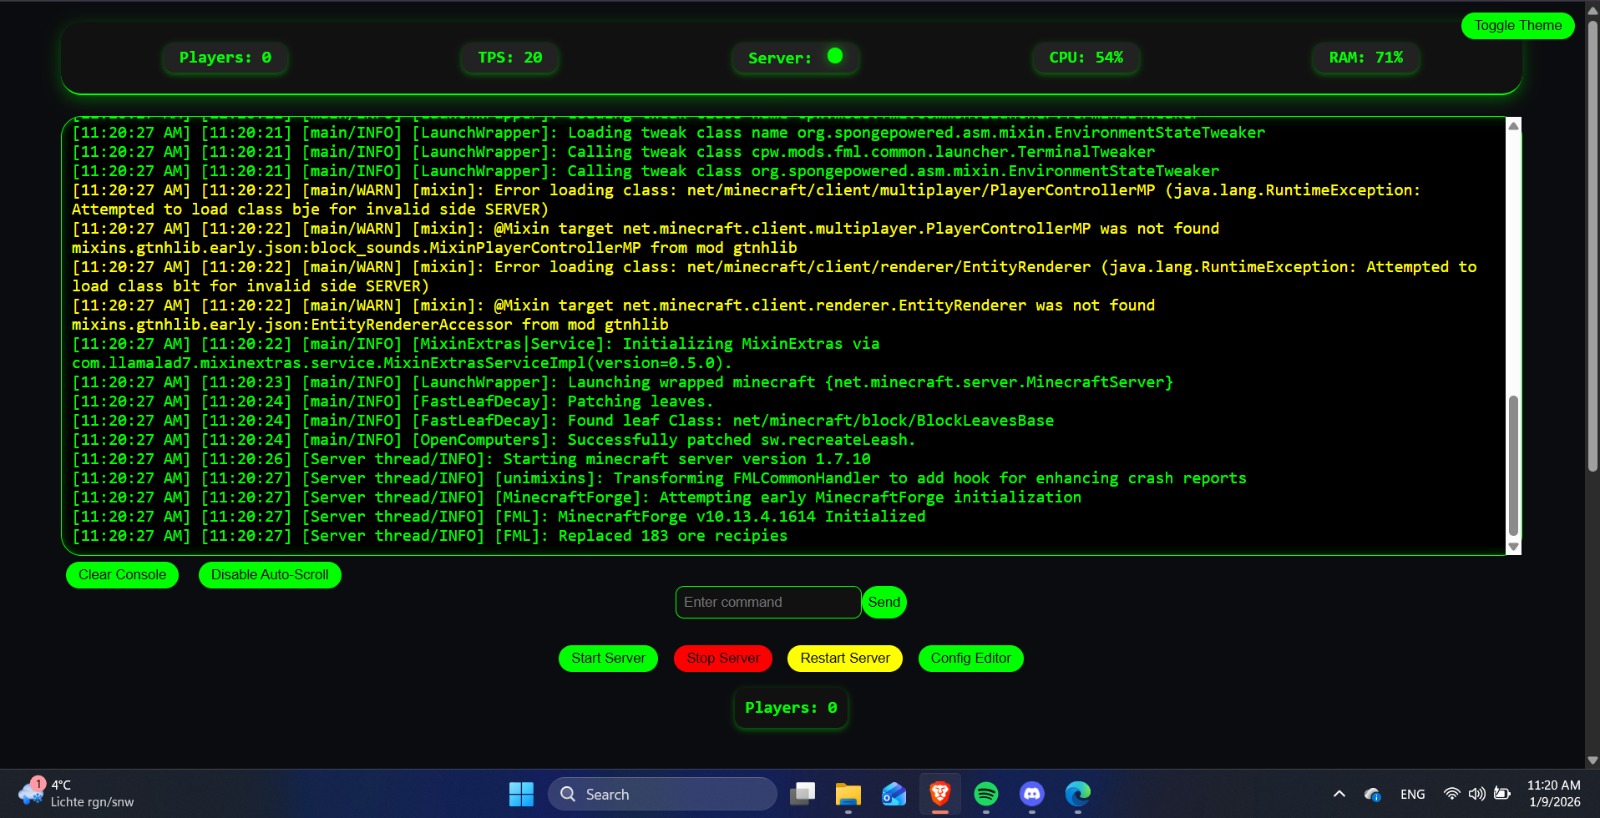Screen dimensions: 1600x818
Task: Open Microsoft Edge from the taskbar
Action: [x=1078, y=794]
